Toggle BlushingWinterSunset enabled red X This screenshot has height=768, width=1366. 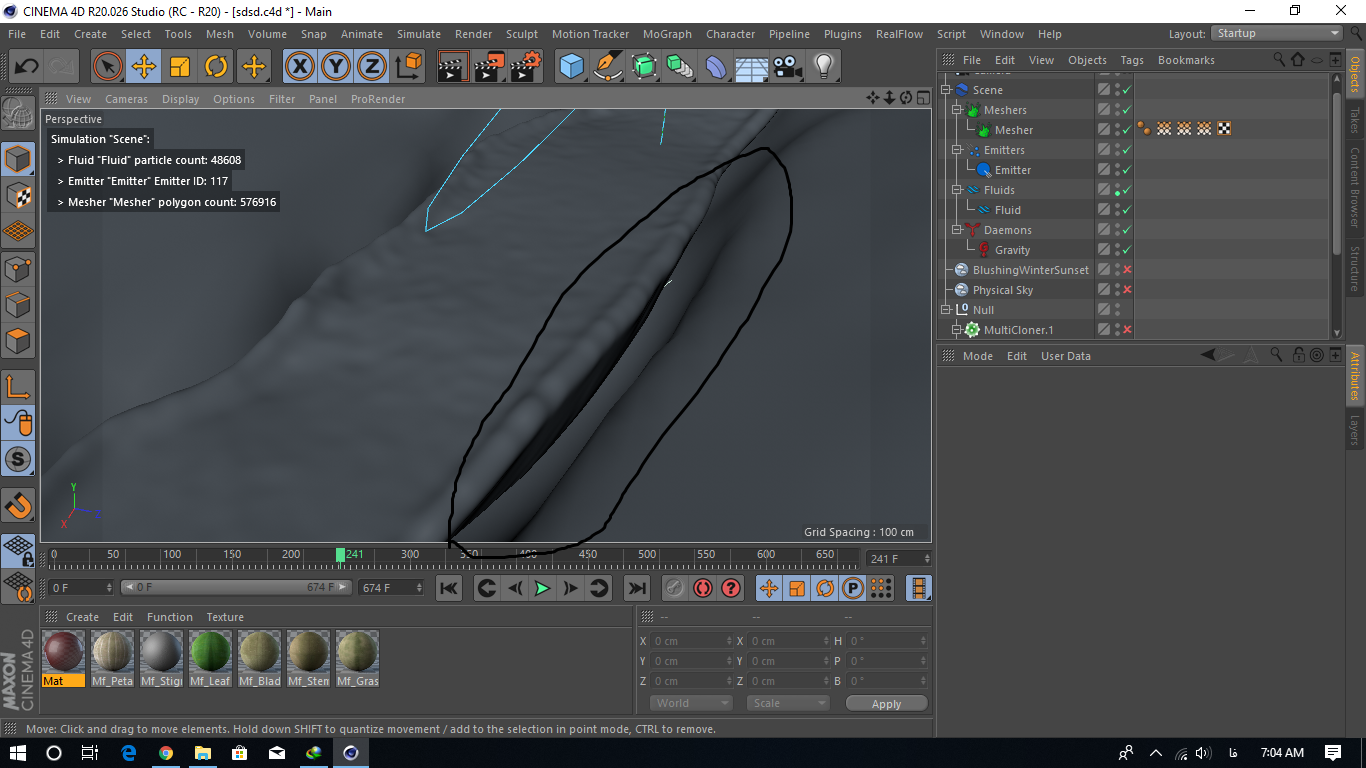(1127, 270)
